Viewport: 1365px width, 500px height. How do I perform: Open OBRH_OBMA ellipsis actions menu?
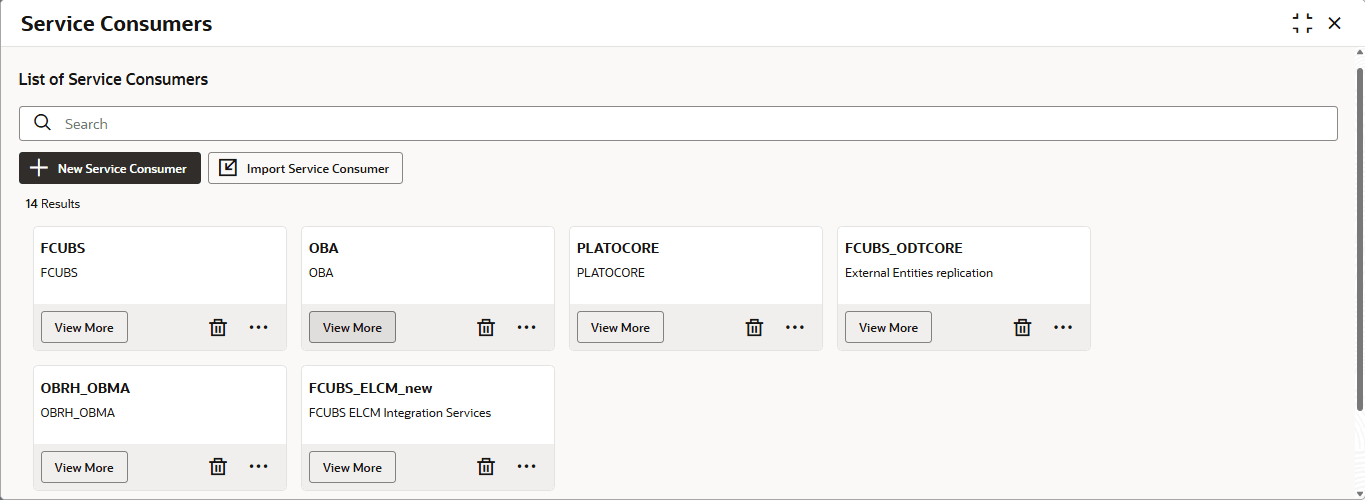259,467
